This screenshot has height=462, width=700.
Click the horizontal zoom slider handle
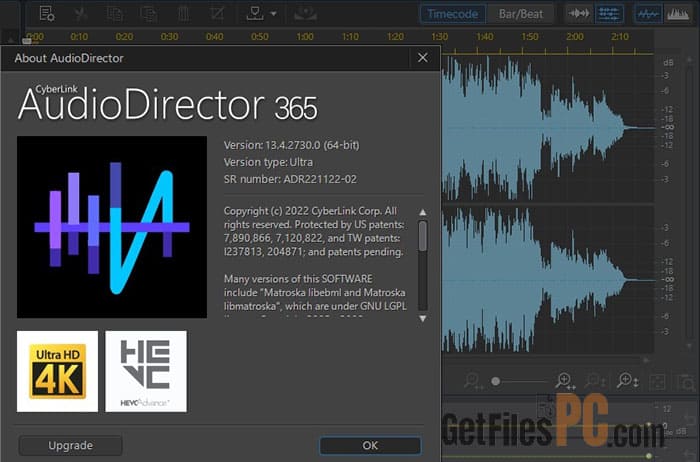(x=495, y=381)
